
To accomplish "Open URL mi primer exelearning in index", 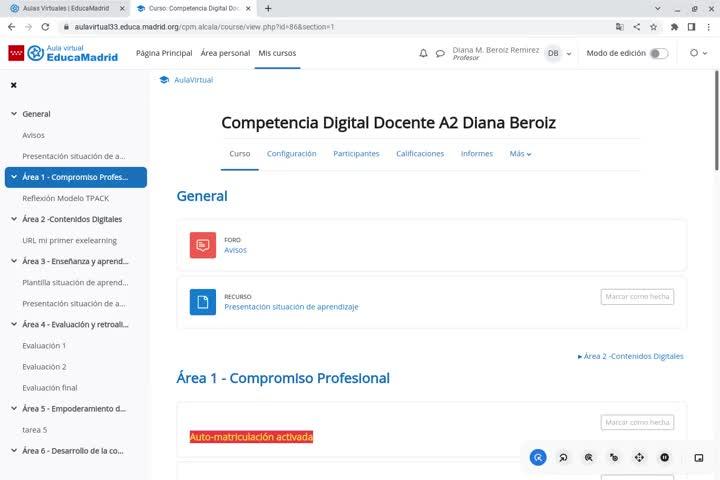I will pyautogui.click(x=69, y=240).
